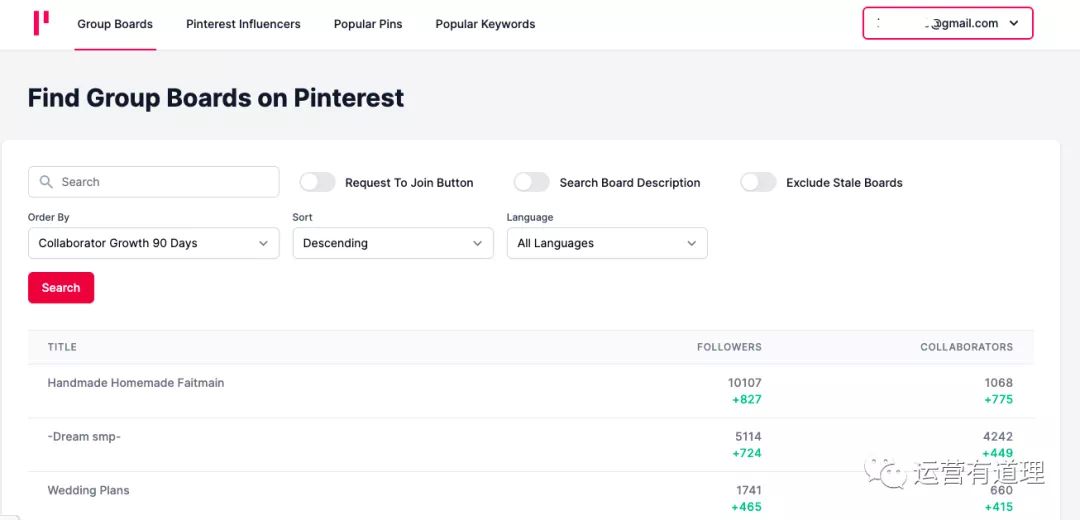1080x520 pixels.
Task: Focus the board Search input field
Action: [x=154, y=182]
